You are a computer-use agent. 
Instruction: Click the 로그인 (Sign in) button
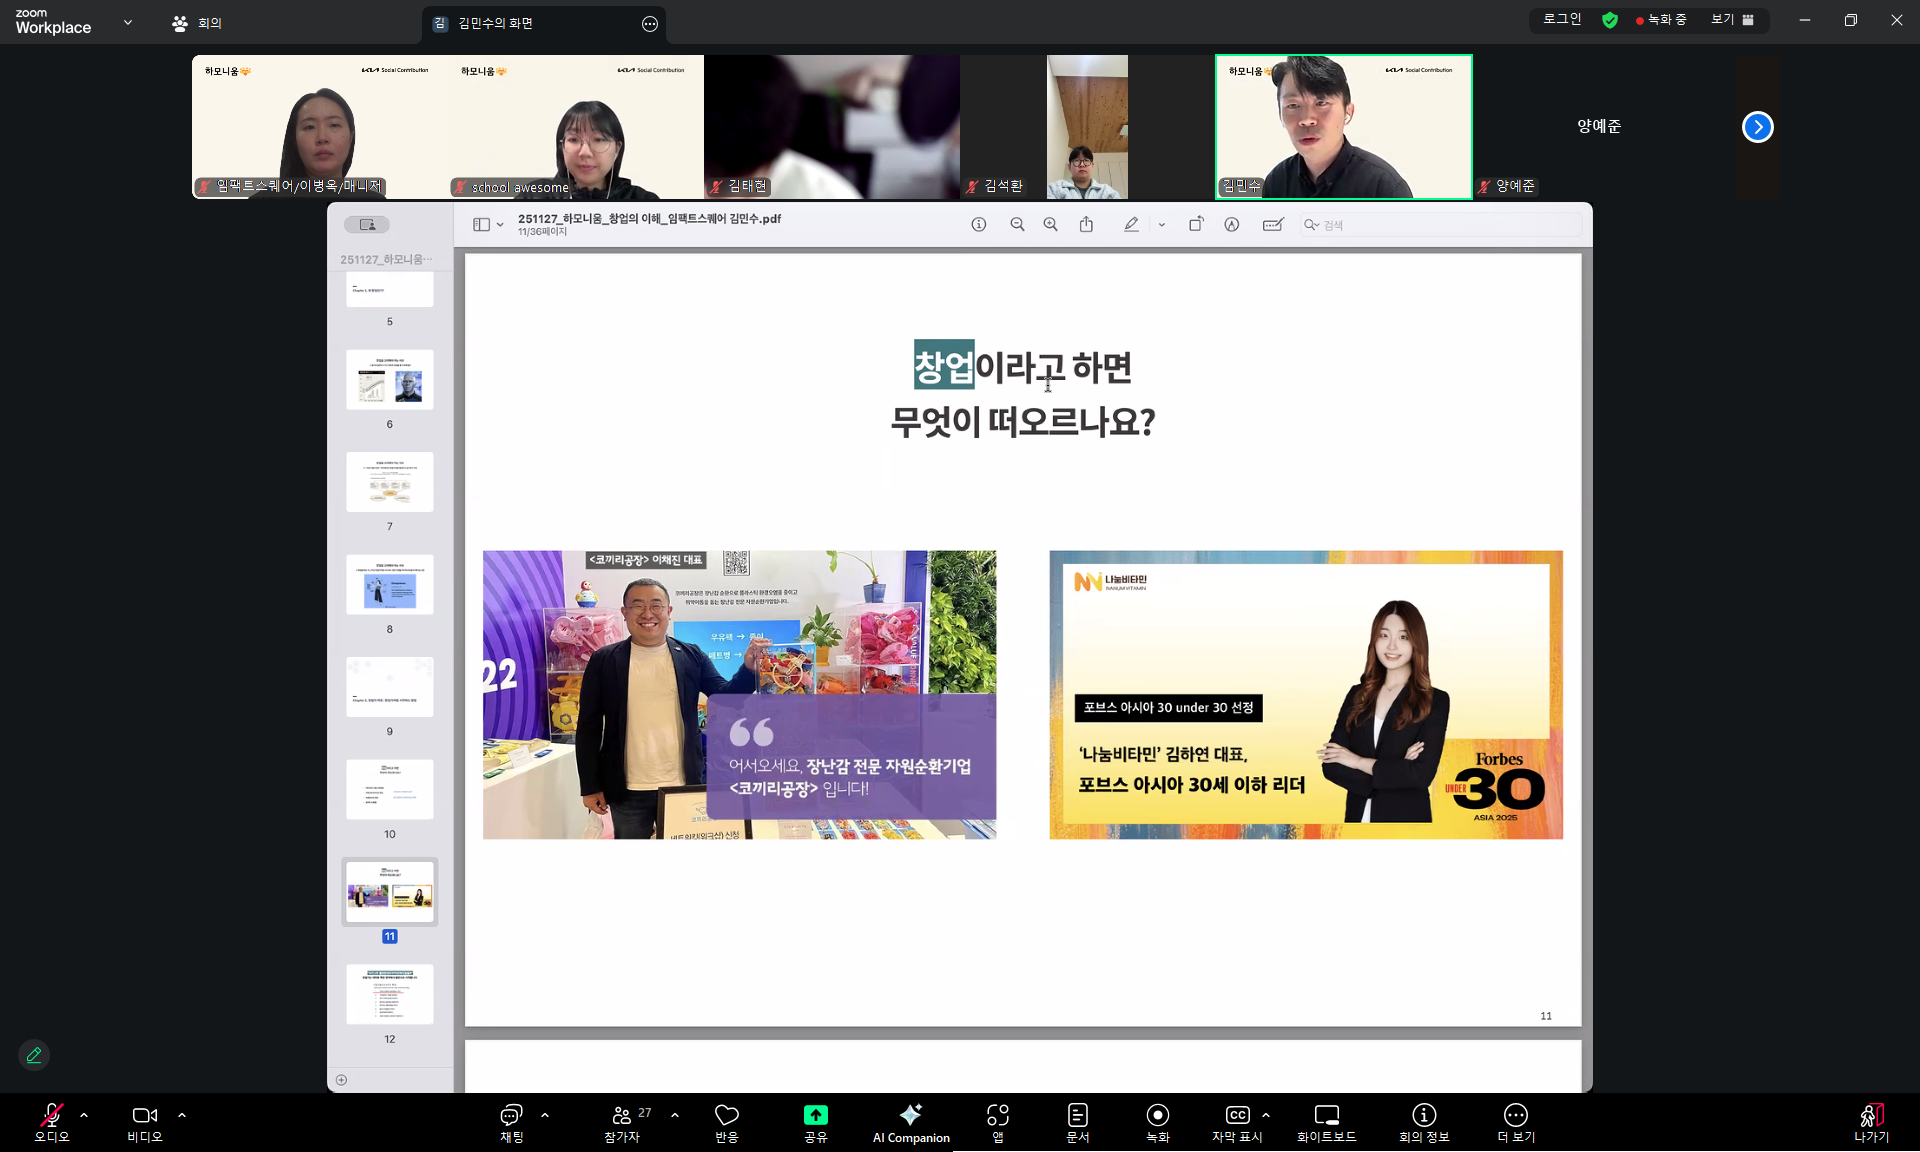coord(1561,20)
